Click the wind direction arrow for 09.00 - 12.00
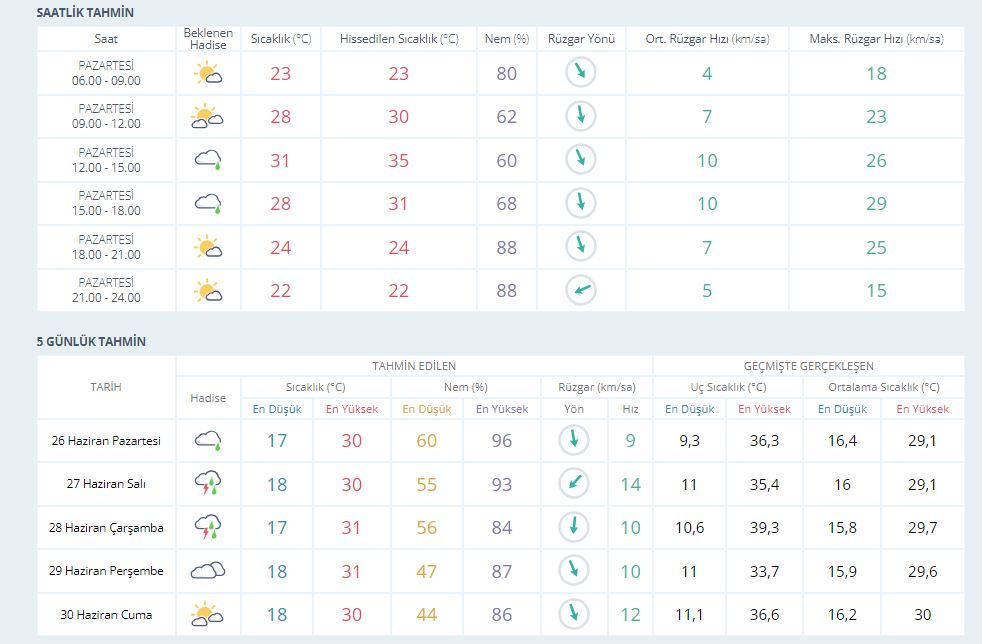This screenshot has width=982, height=644. [580, 117]
